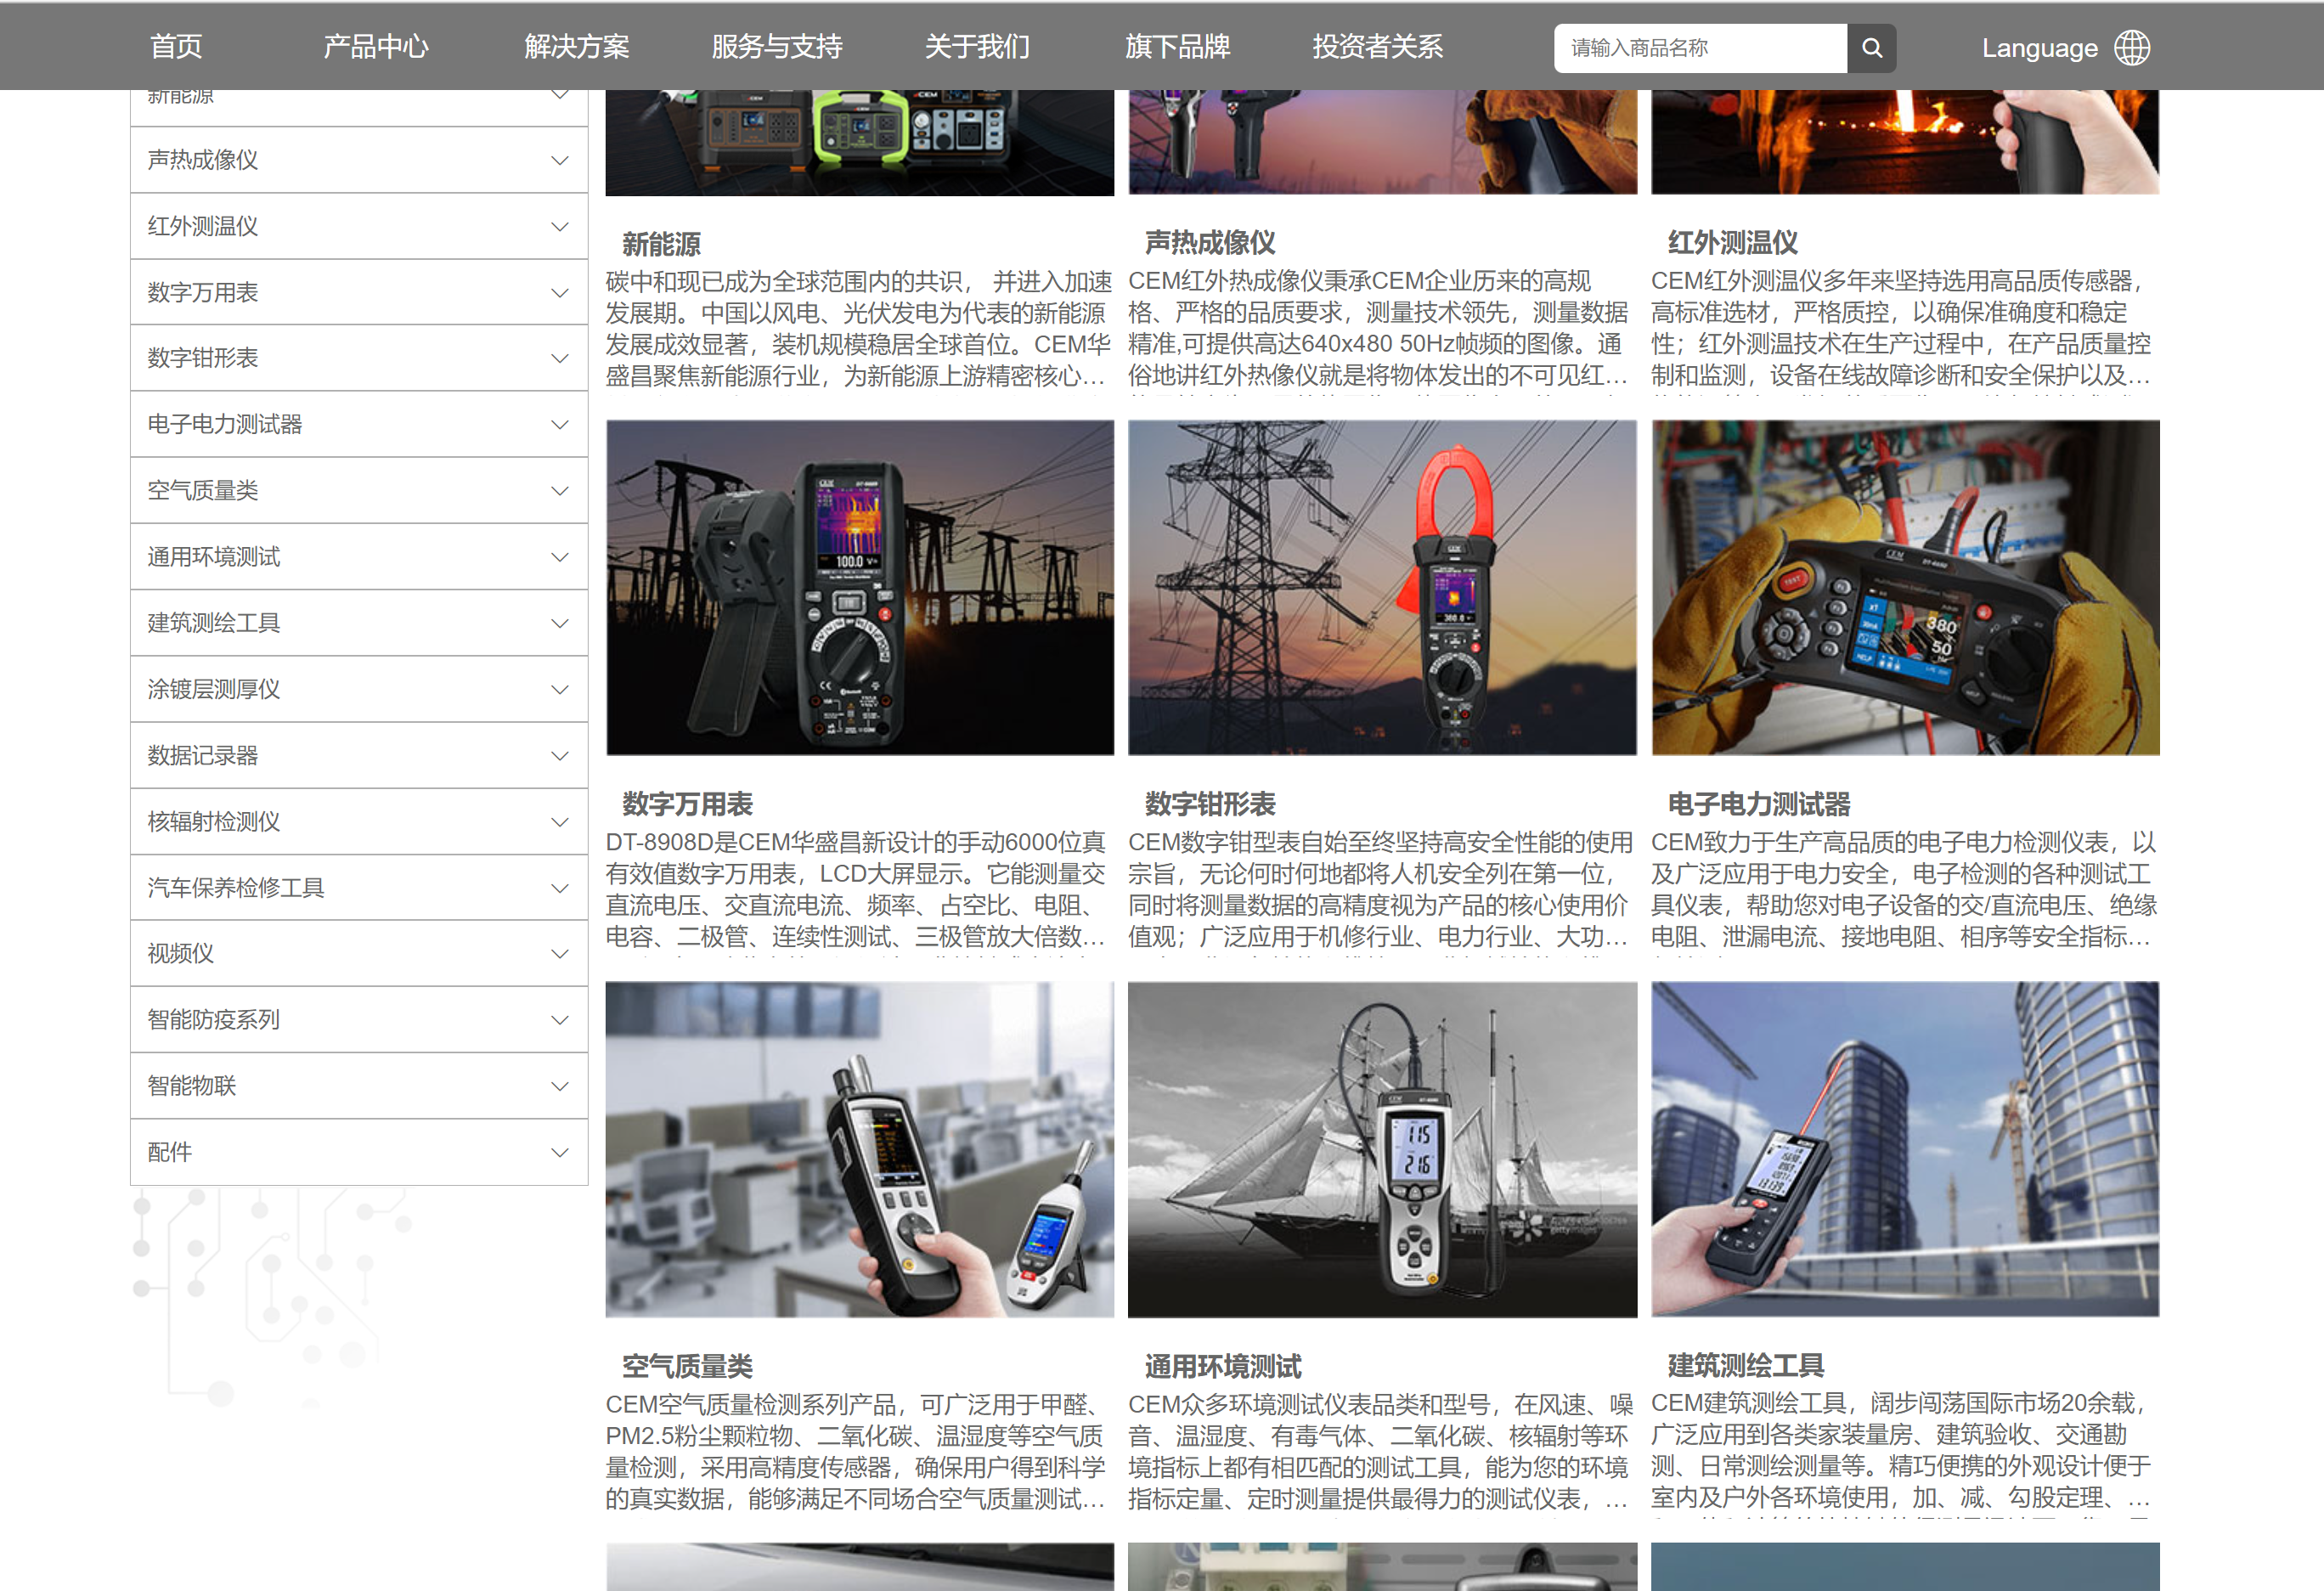
Task: Click the globe language icon
Action: pyautogui.click(x=2131, y=48)
